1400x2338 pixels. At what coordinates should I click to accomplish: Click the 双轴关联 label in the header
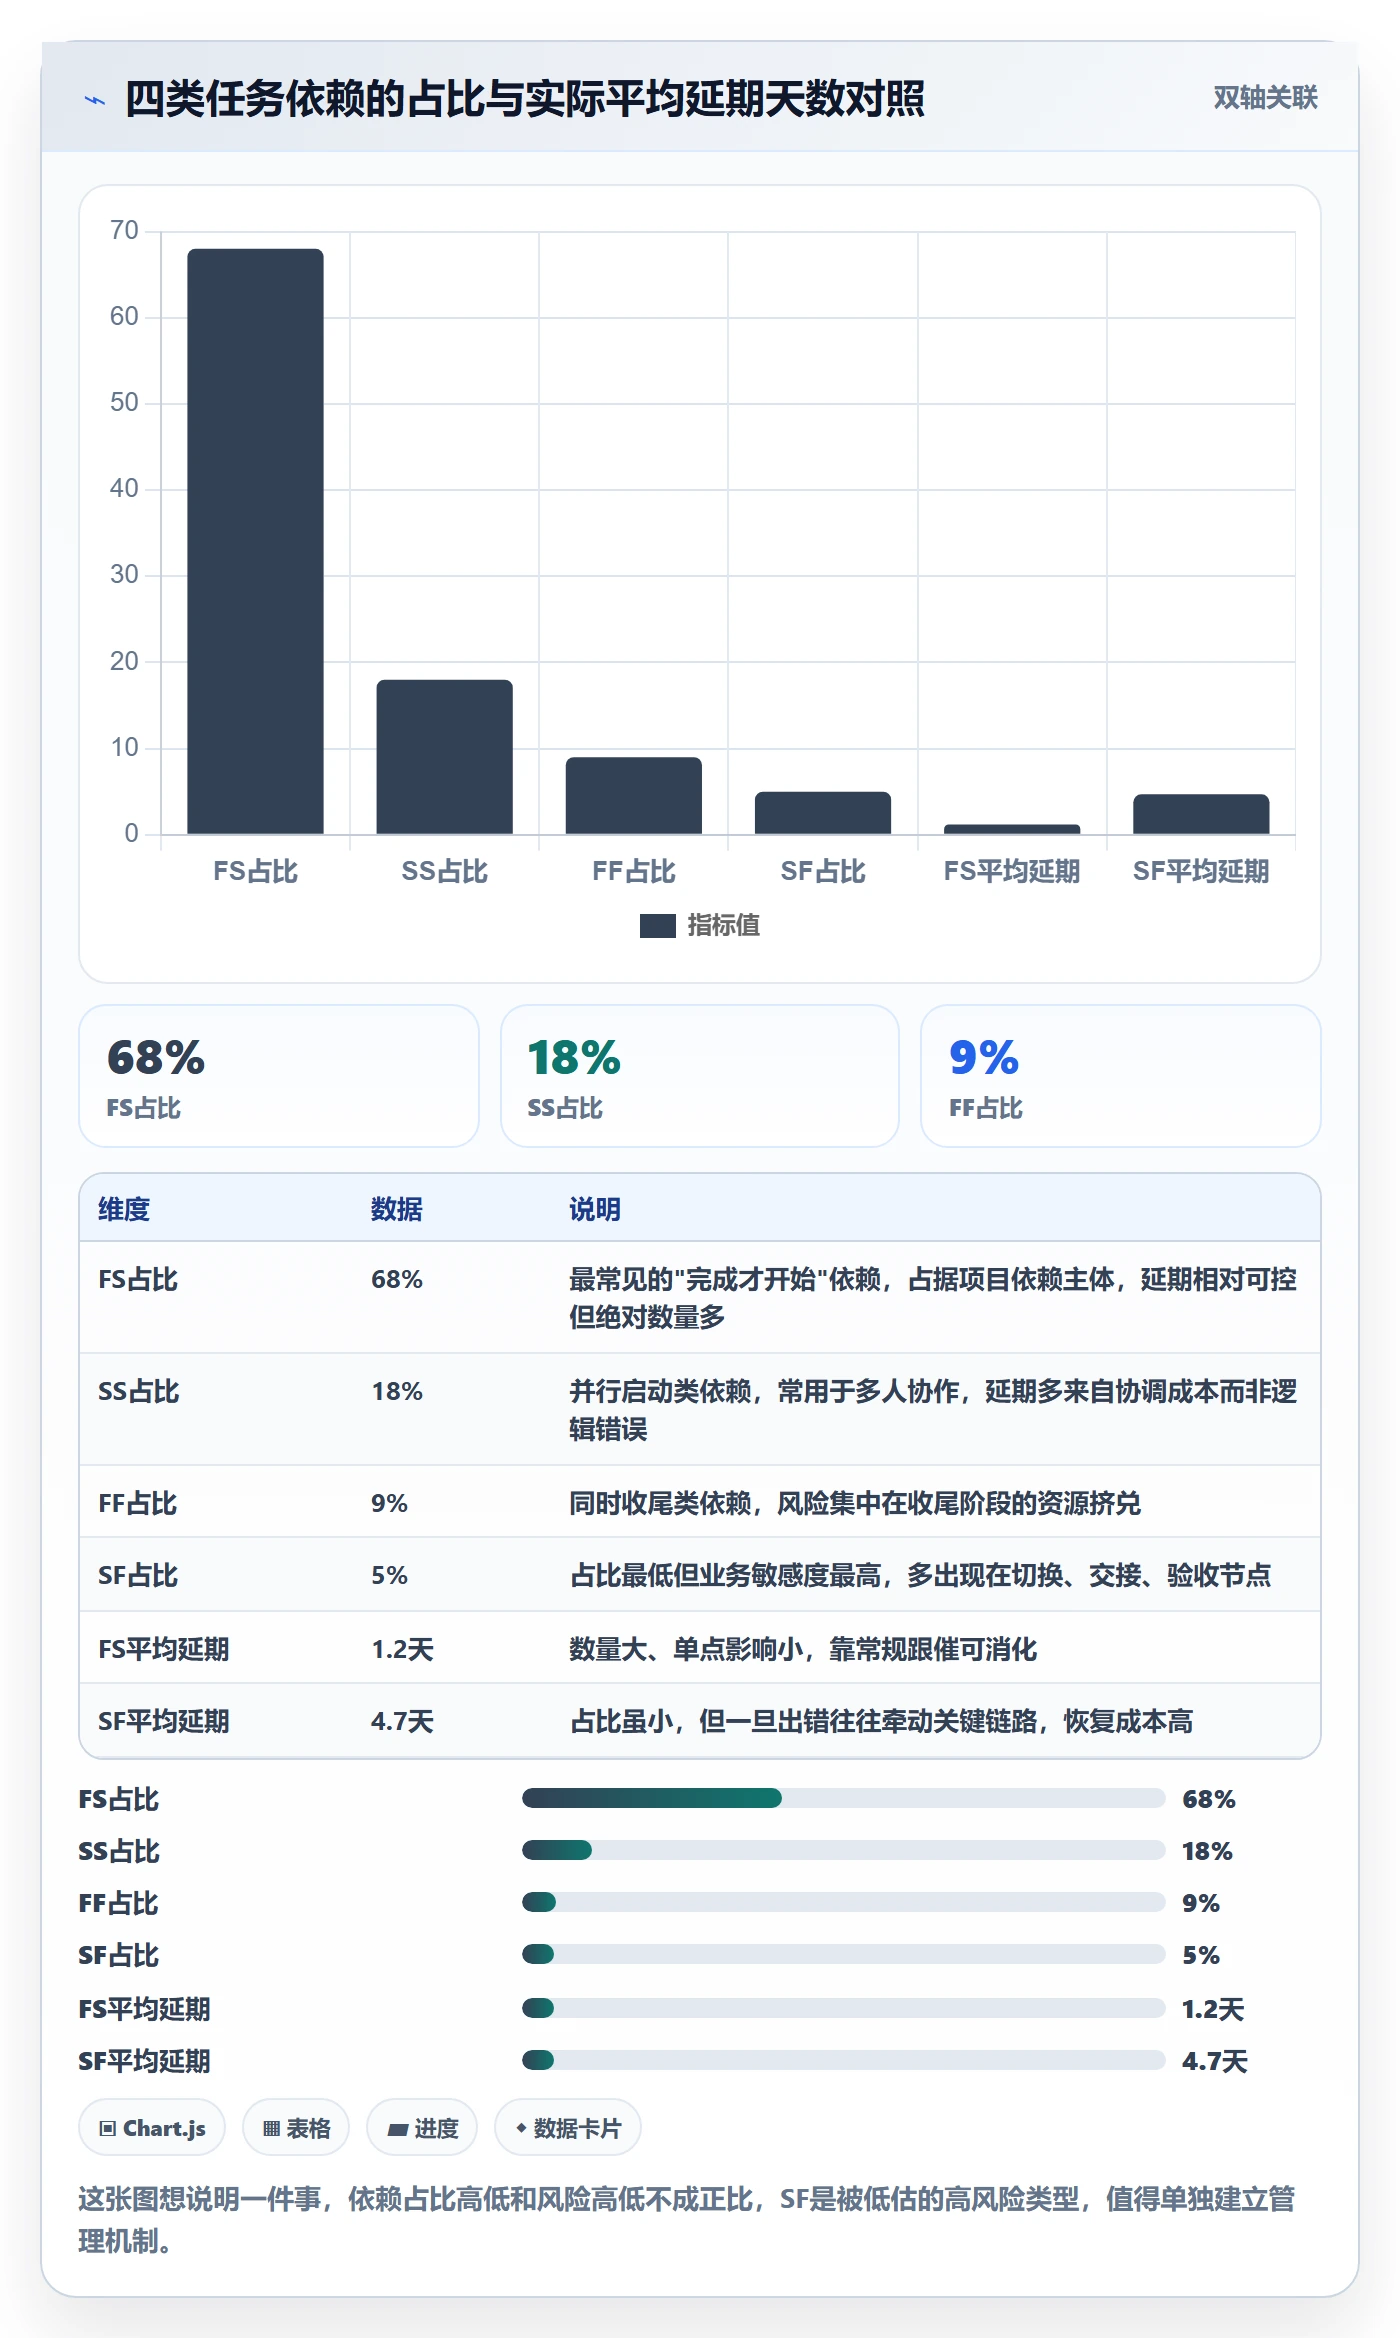click(x=1265, y=98)
